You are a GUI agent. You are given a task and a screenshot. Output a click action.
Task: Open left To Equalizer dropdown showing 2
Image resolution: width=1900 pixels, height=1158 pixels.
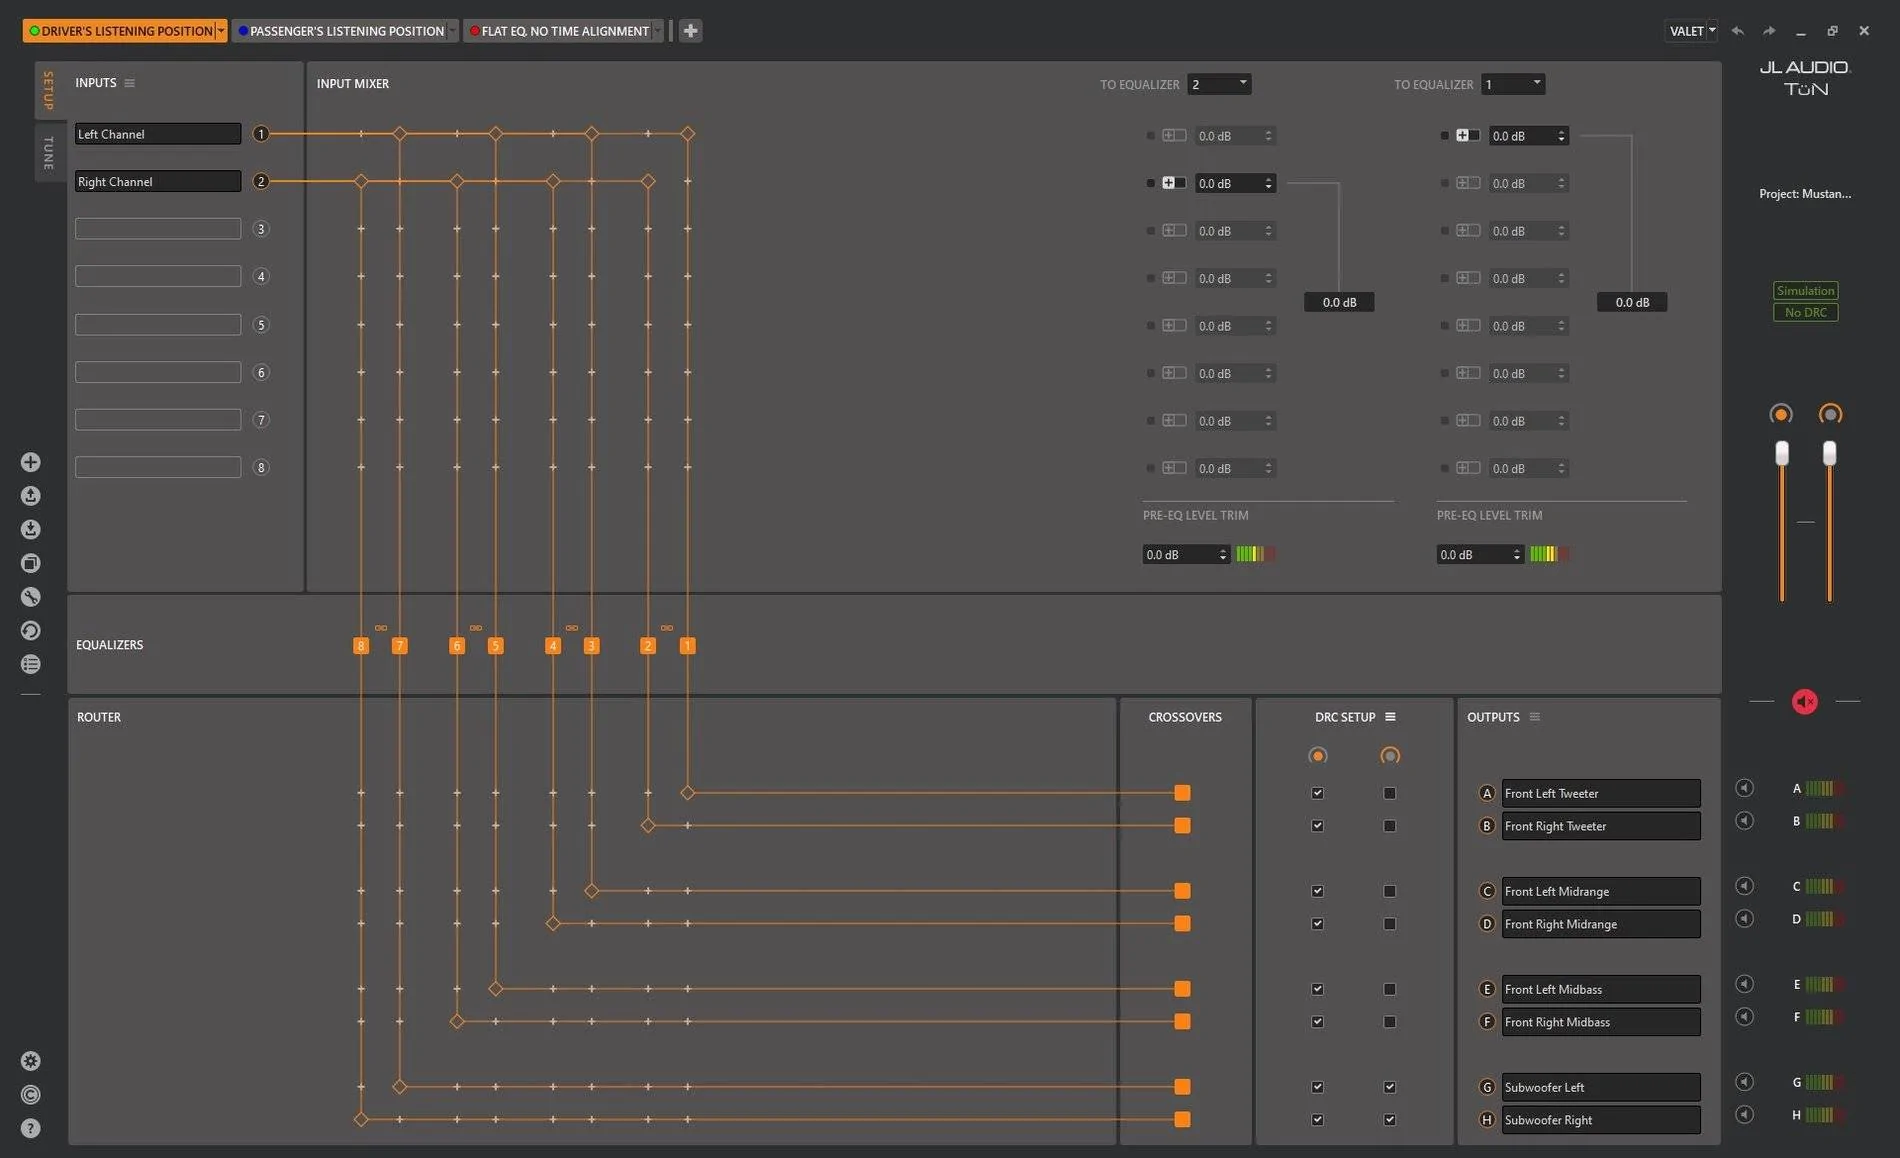1219,84
